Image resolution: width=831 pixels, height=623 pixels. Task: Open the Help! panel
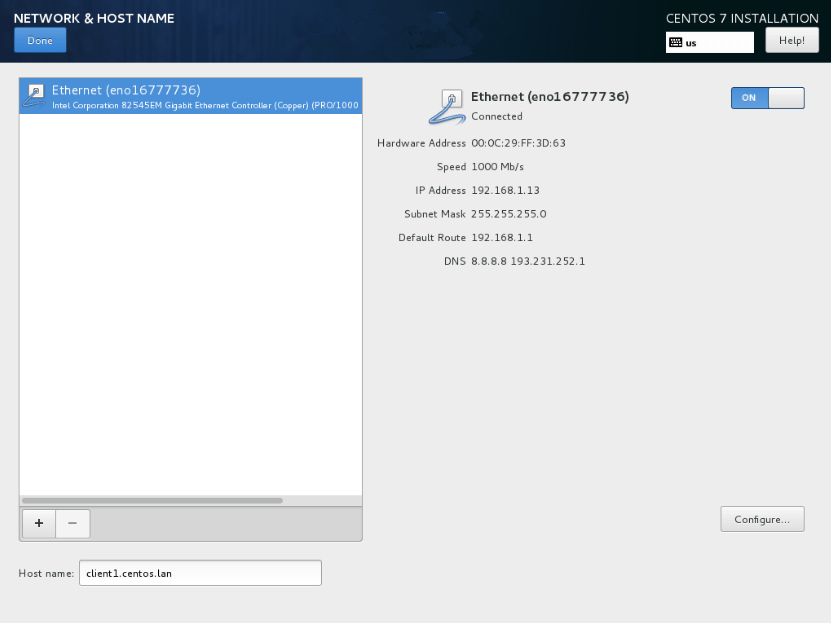tap(792, 40)
